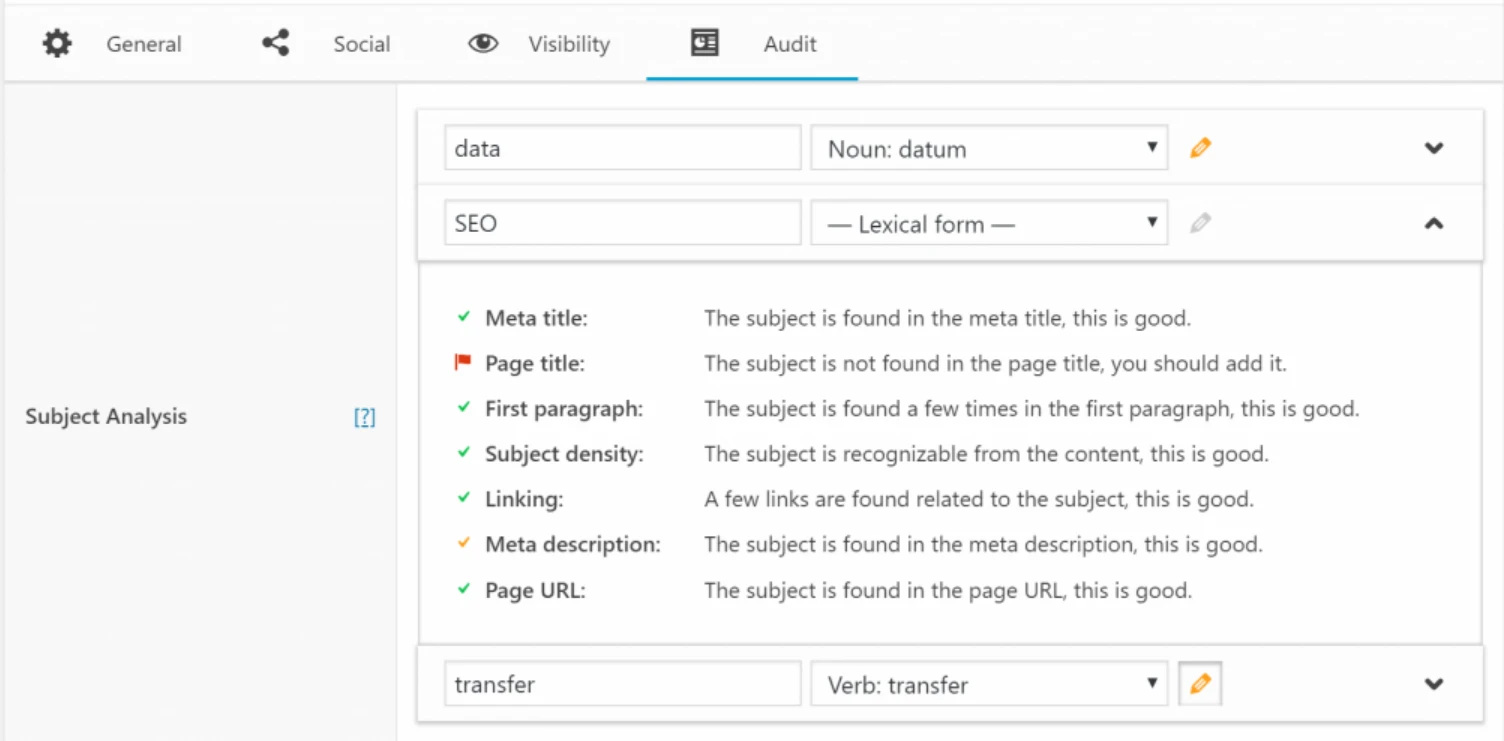Expand the transfer subject row chevron
The width and height of the screenshot is (1504, 741).
1434,685
